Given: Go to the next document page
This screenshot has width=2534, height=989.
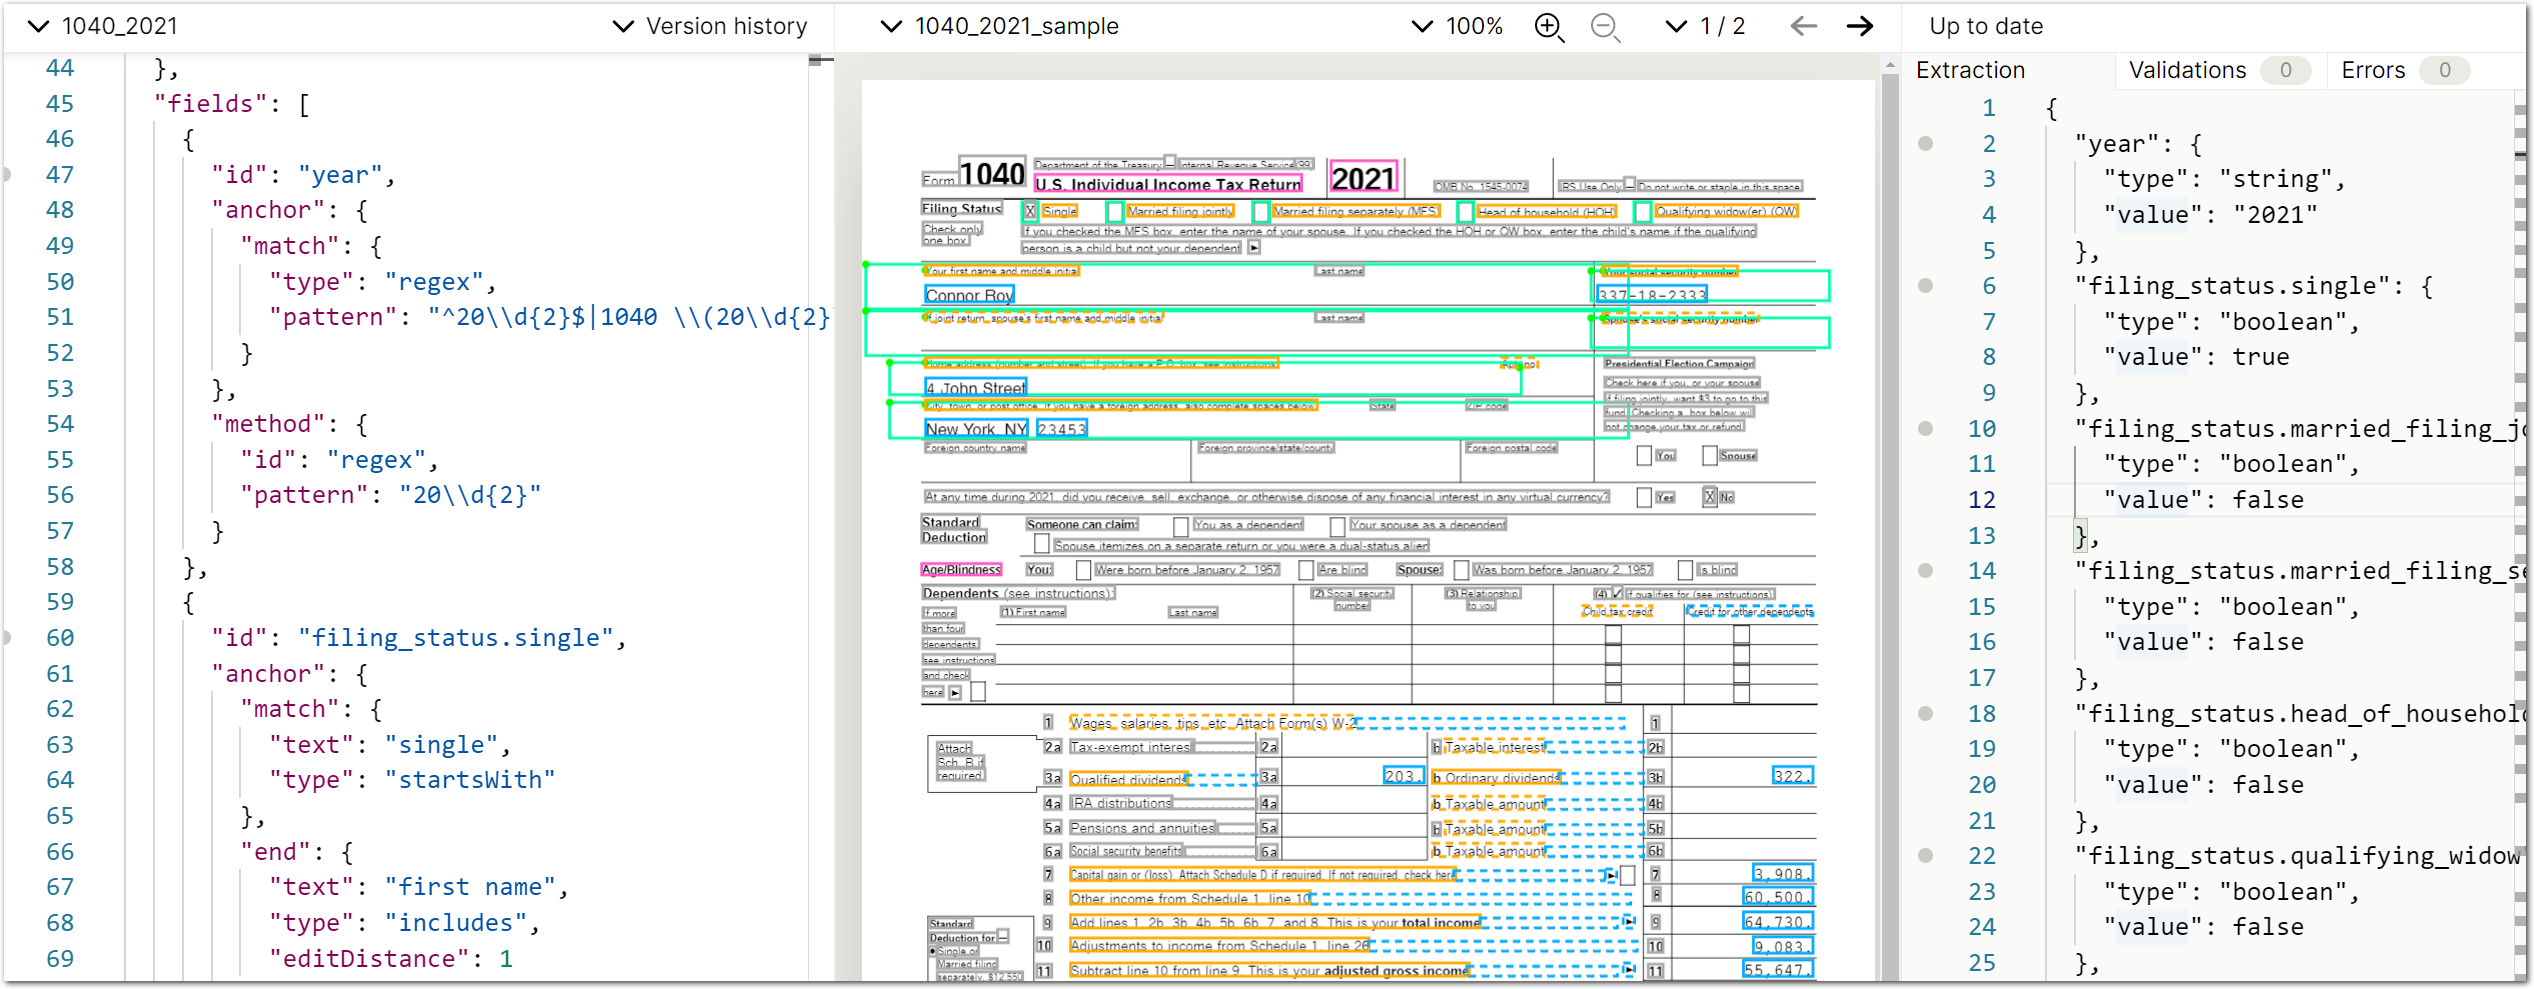Looking at the screenshot, I should click(1860, 26).
